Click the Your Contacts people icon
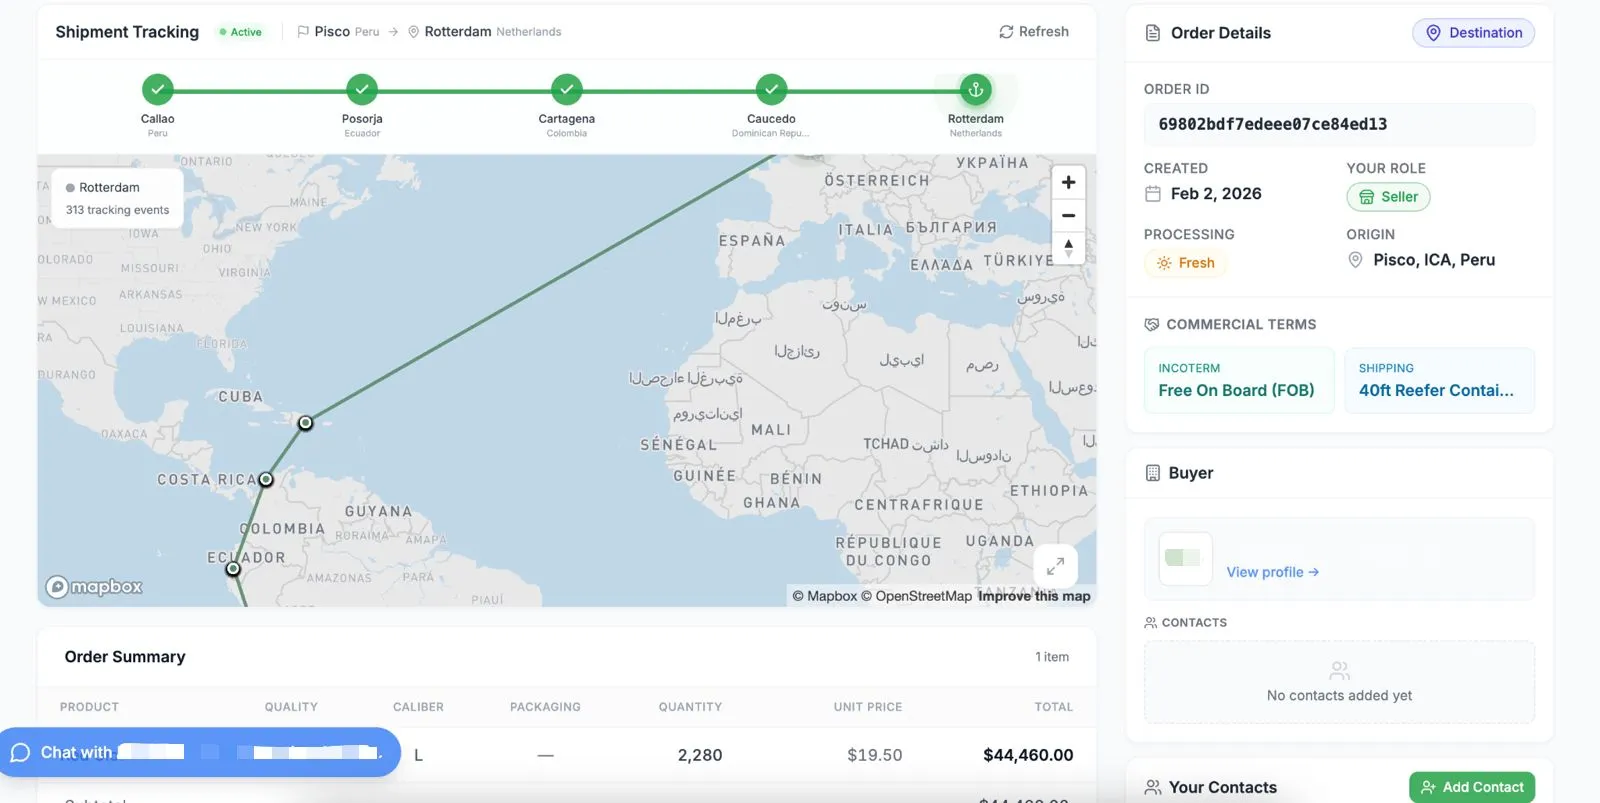Screen dimensions: 1600x803 coord(1153,787)
